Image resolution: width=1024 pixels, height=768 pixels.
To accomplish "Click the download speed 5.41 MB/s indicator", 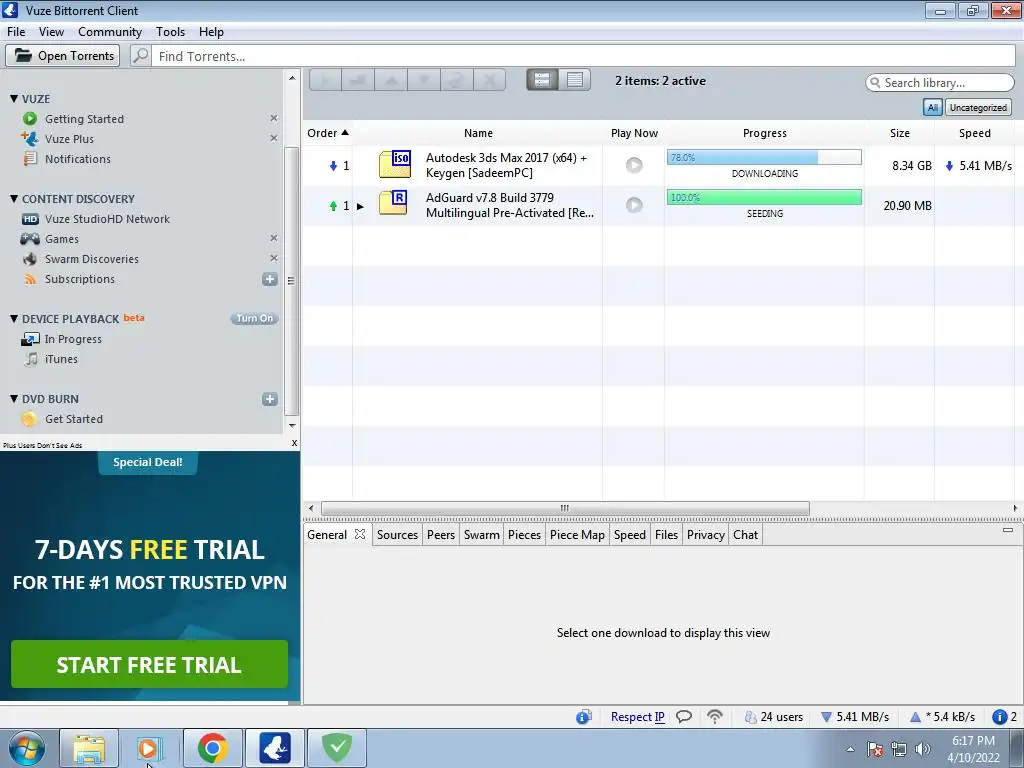I will tap(854, 716).
